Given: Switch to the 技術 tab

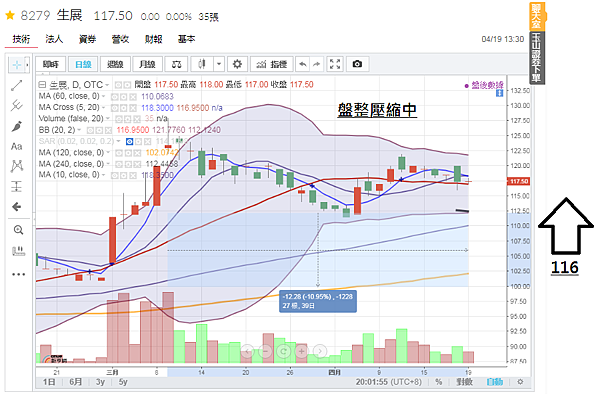Looking at the screenshot, I should tap(21, 39).
